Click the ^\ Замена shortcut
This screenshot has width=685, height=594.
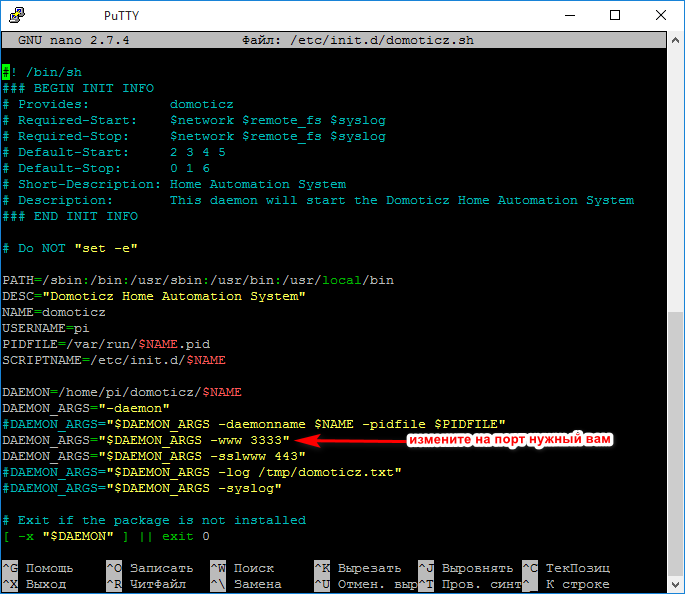246,584
